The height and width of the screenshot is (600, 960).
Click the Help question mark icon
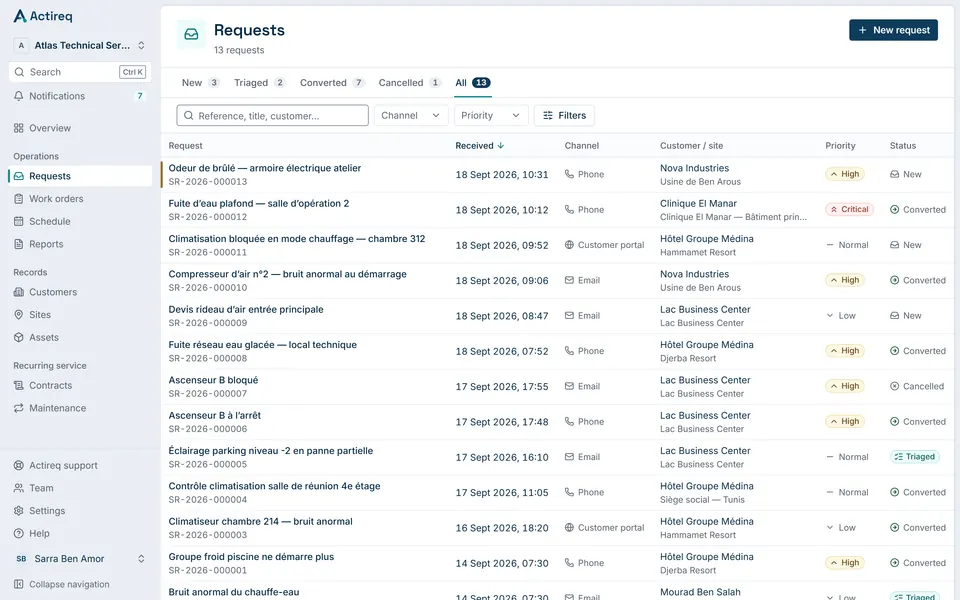pyautogui.click(x=19, y=533)
